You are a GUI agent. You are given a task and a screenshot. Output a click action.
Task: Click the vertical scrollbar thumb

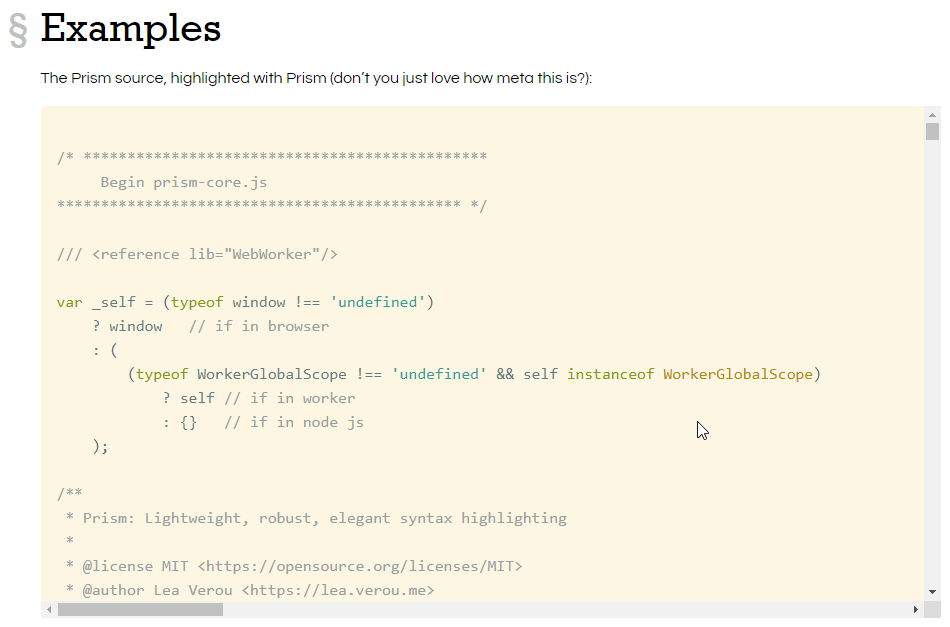click(932, 132)
